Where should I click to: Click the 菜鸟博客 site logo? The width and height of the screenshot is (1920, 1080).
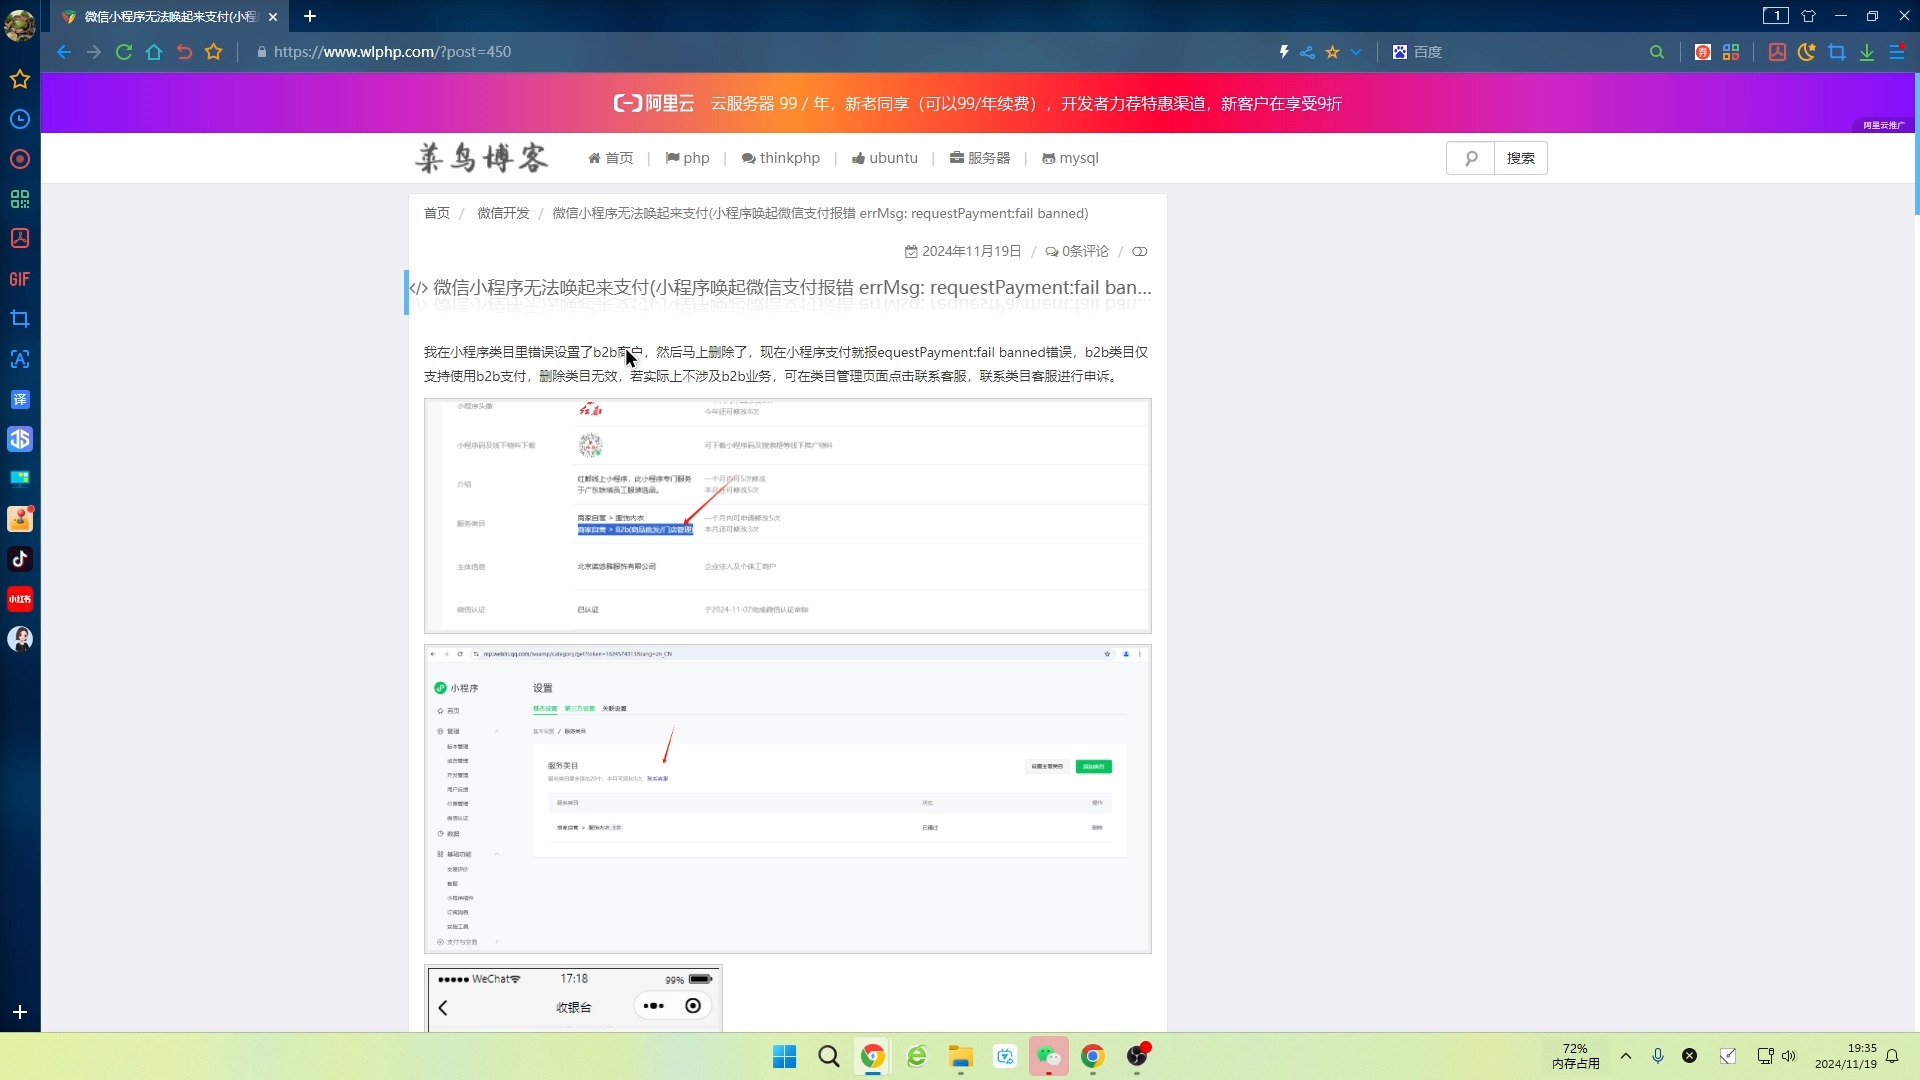pos(482,158)
